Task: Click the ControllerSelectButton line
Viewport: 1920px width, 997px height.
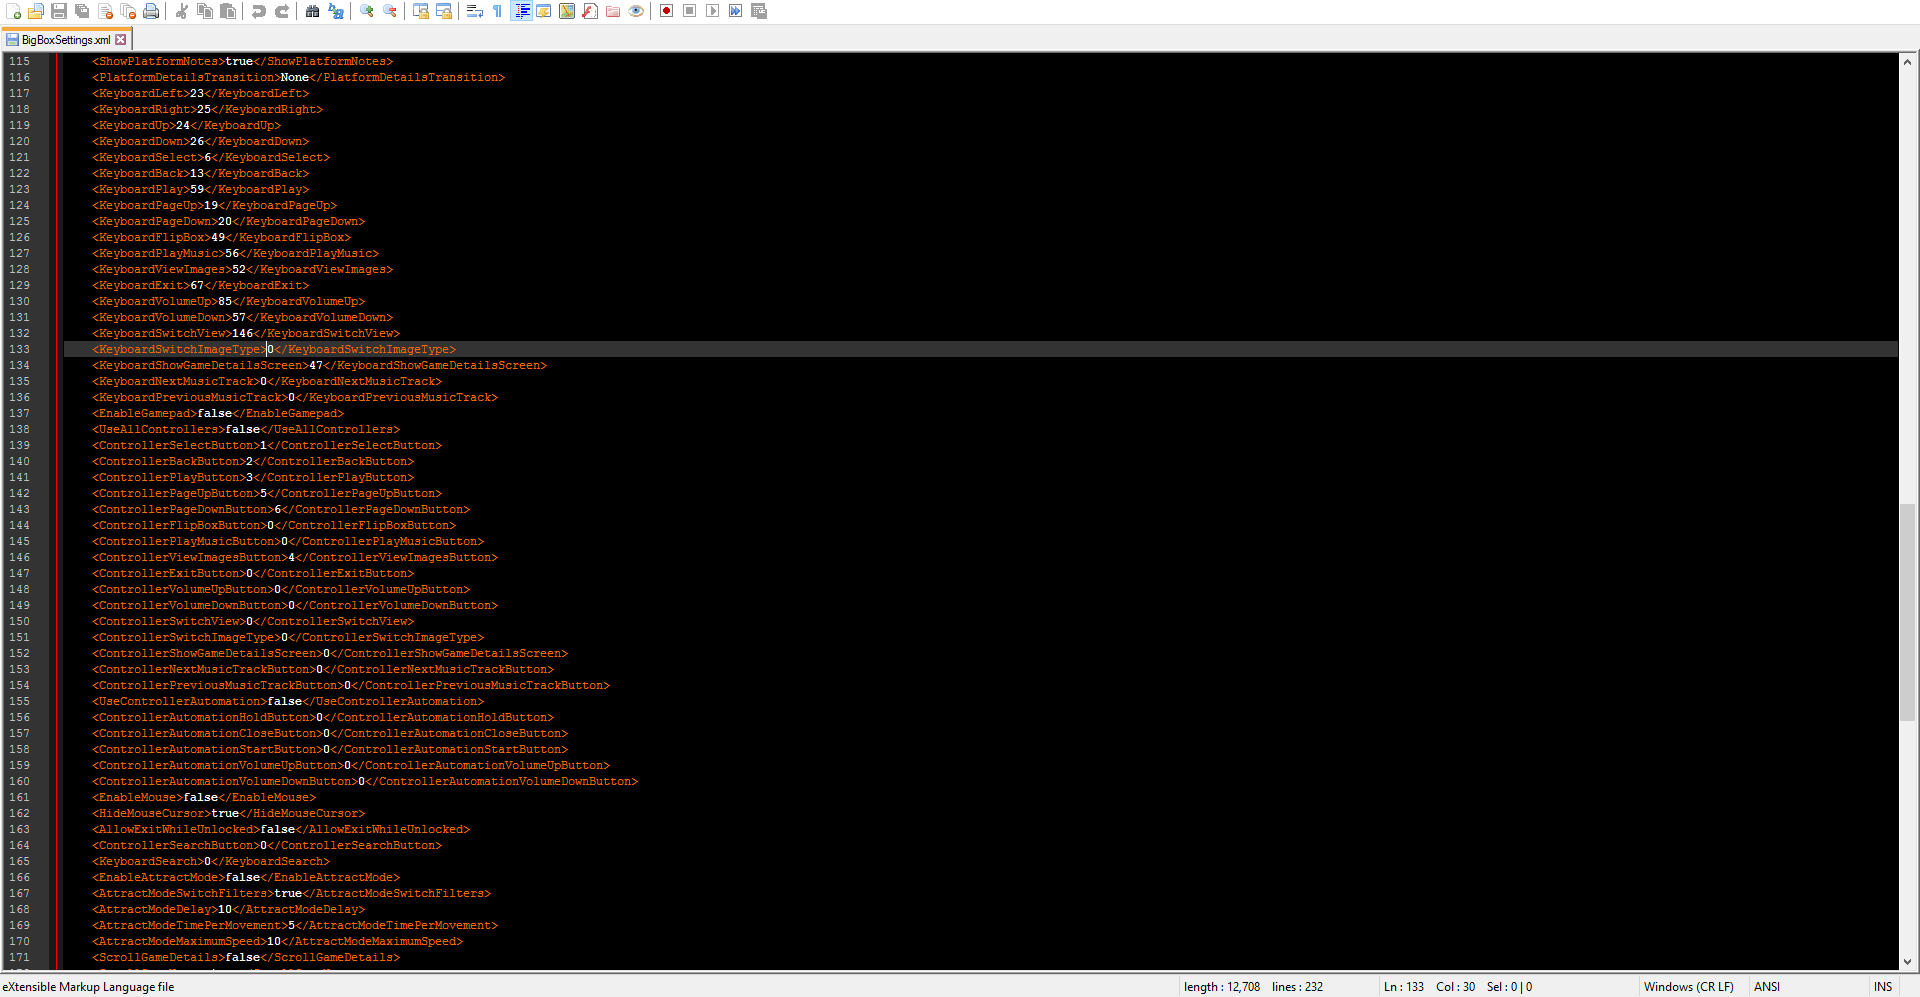Action: click(x=267, y=445)
